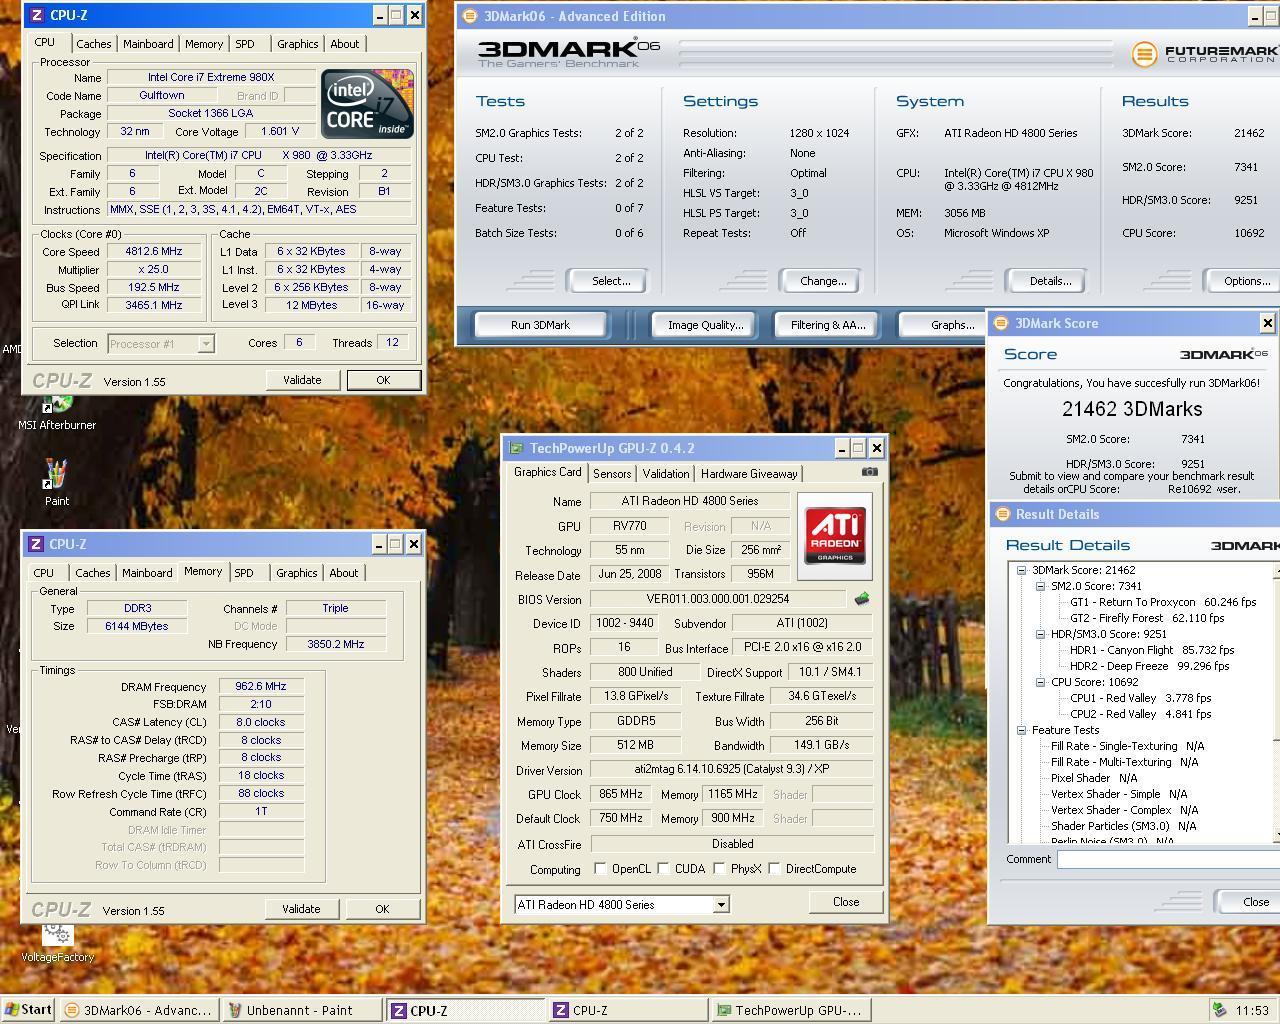This screenshot has height=1024, width=1280.
Task: Collapse the CPU Score: 10692 node
Action: (x=1040, y=682)
